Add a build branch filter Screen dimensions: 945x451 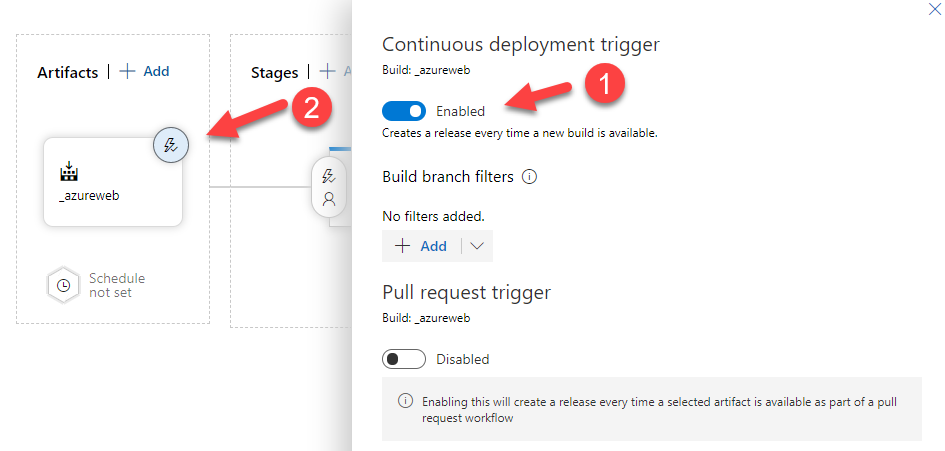point(421,246)
